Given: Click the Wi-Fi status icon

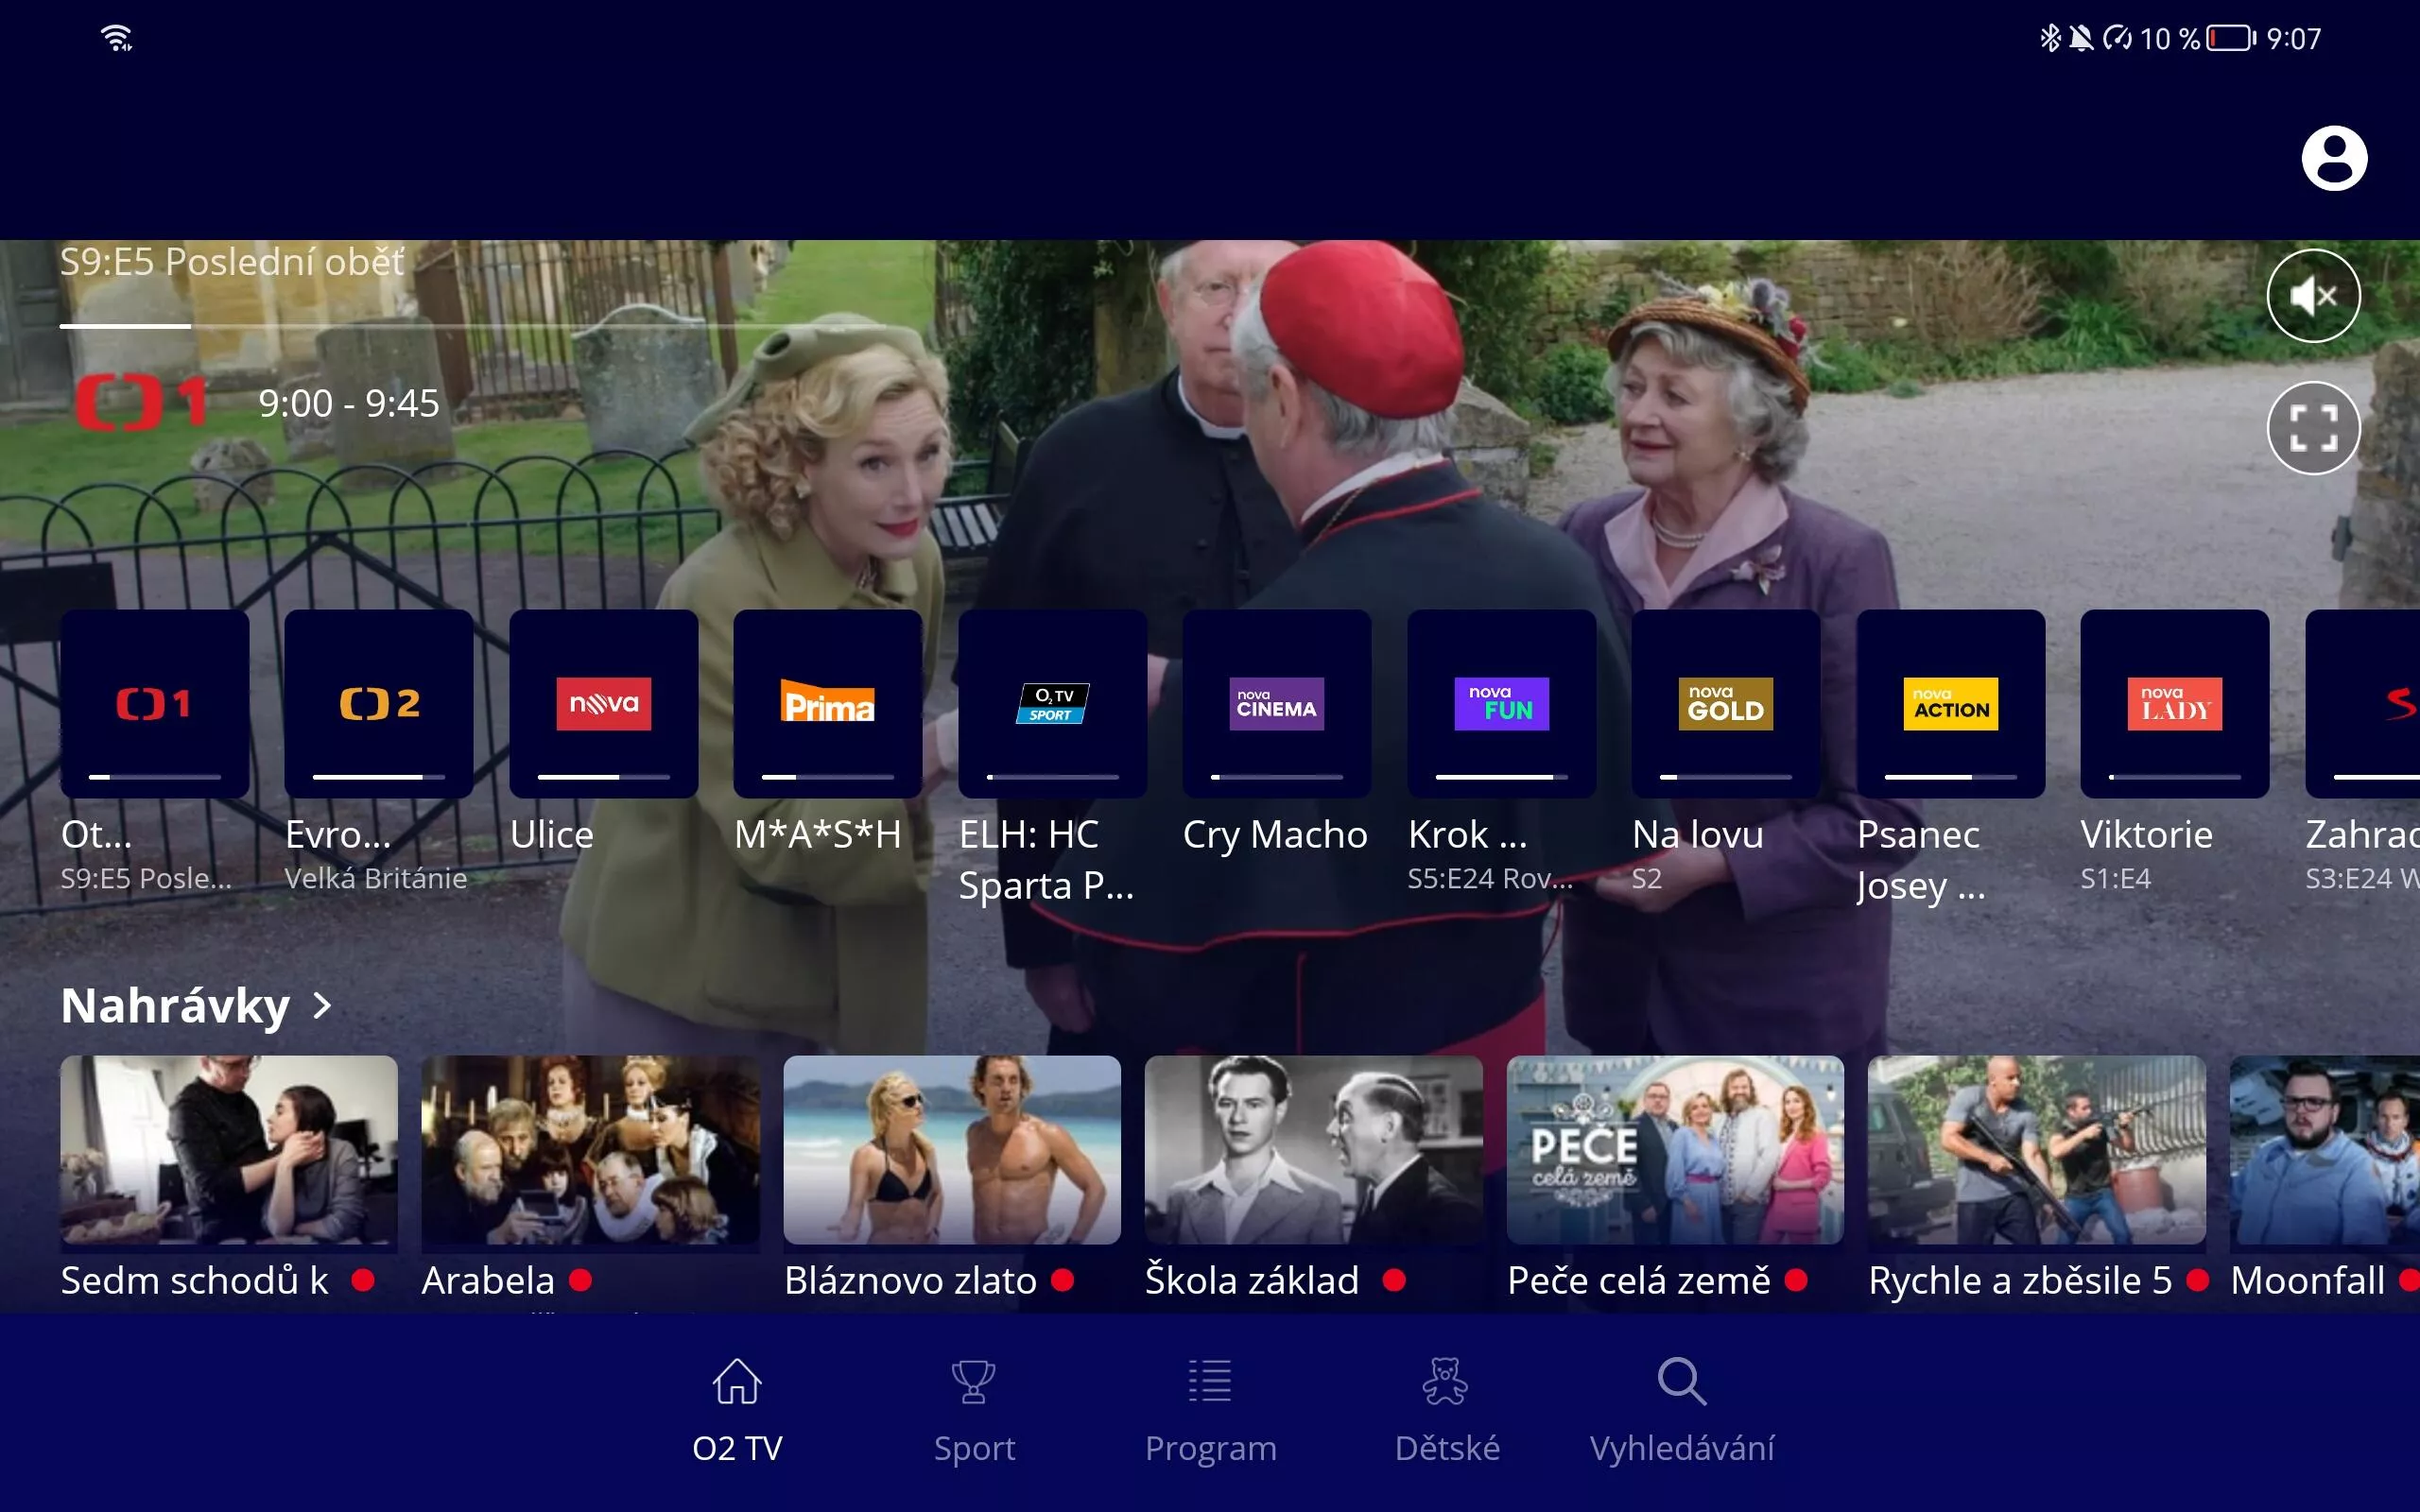Looking at the screenshot, I should (117, 38).
